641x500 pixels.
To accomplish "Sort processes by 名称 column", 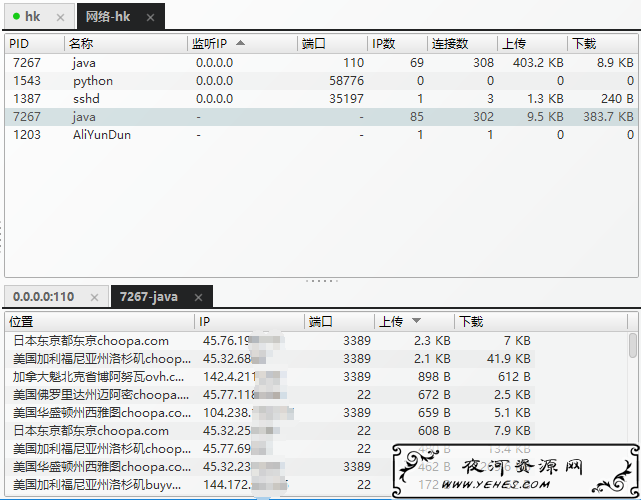I will [x=126, y=43].
